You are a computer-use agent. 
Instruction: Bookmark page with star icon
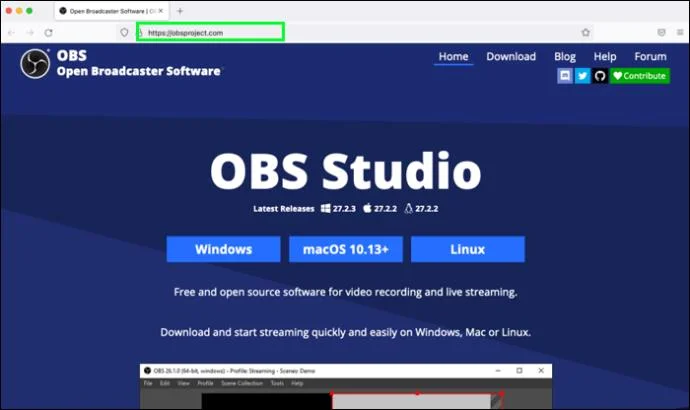pyautogui.click(x=585, y=33)
